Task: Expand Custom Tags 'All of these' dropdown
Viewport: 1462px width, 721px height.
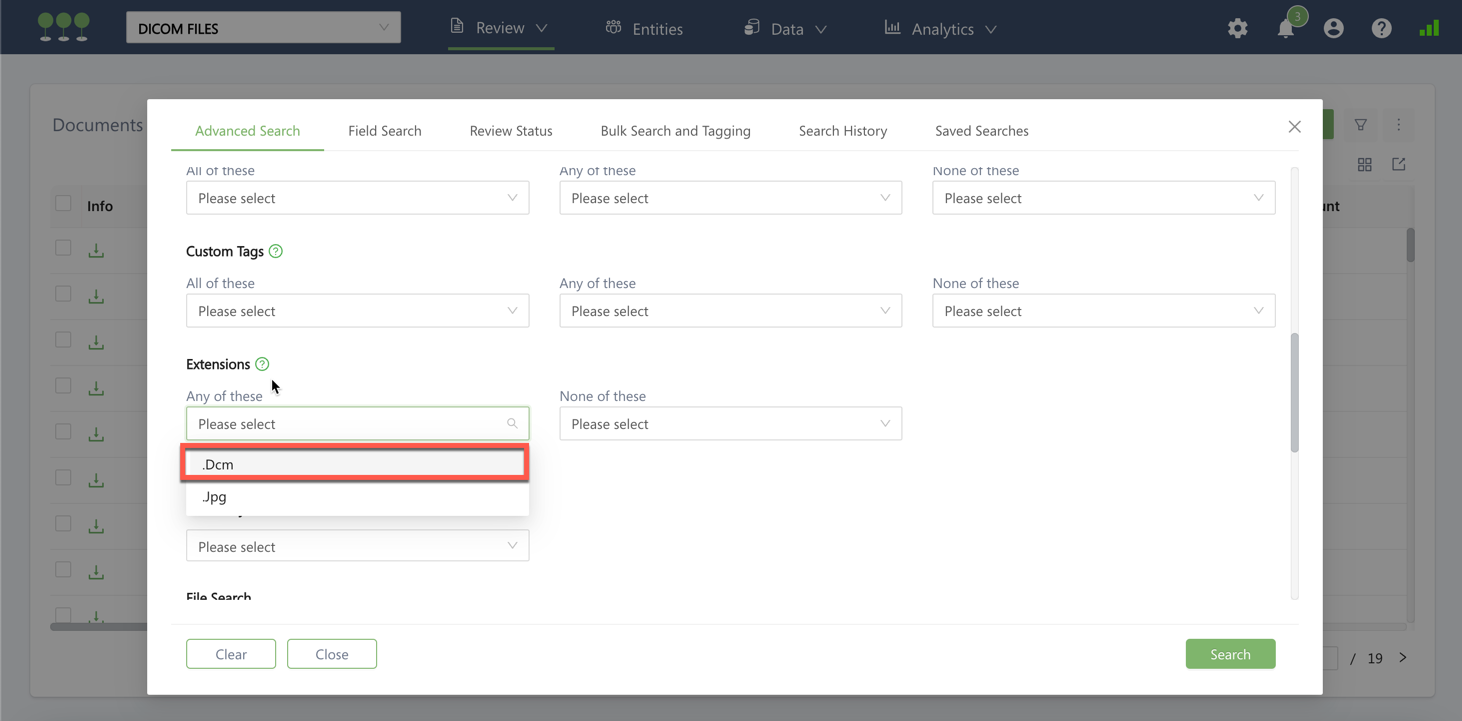Action: click(357, 311)
